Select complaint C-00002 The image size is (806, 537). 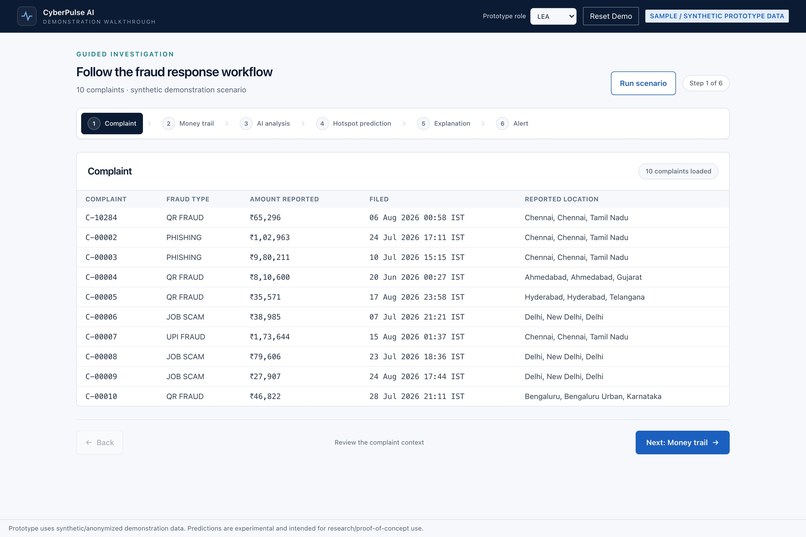[x=402, y=237]
